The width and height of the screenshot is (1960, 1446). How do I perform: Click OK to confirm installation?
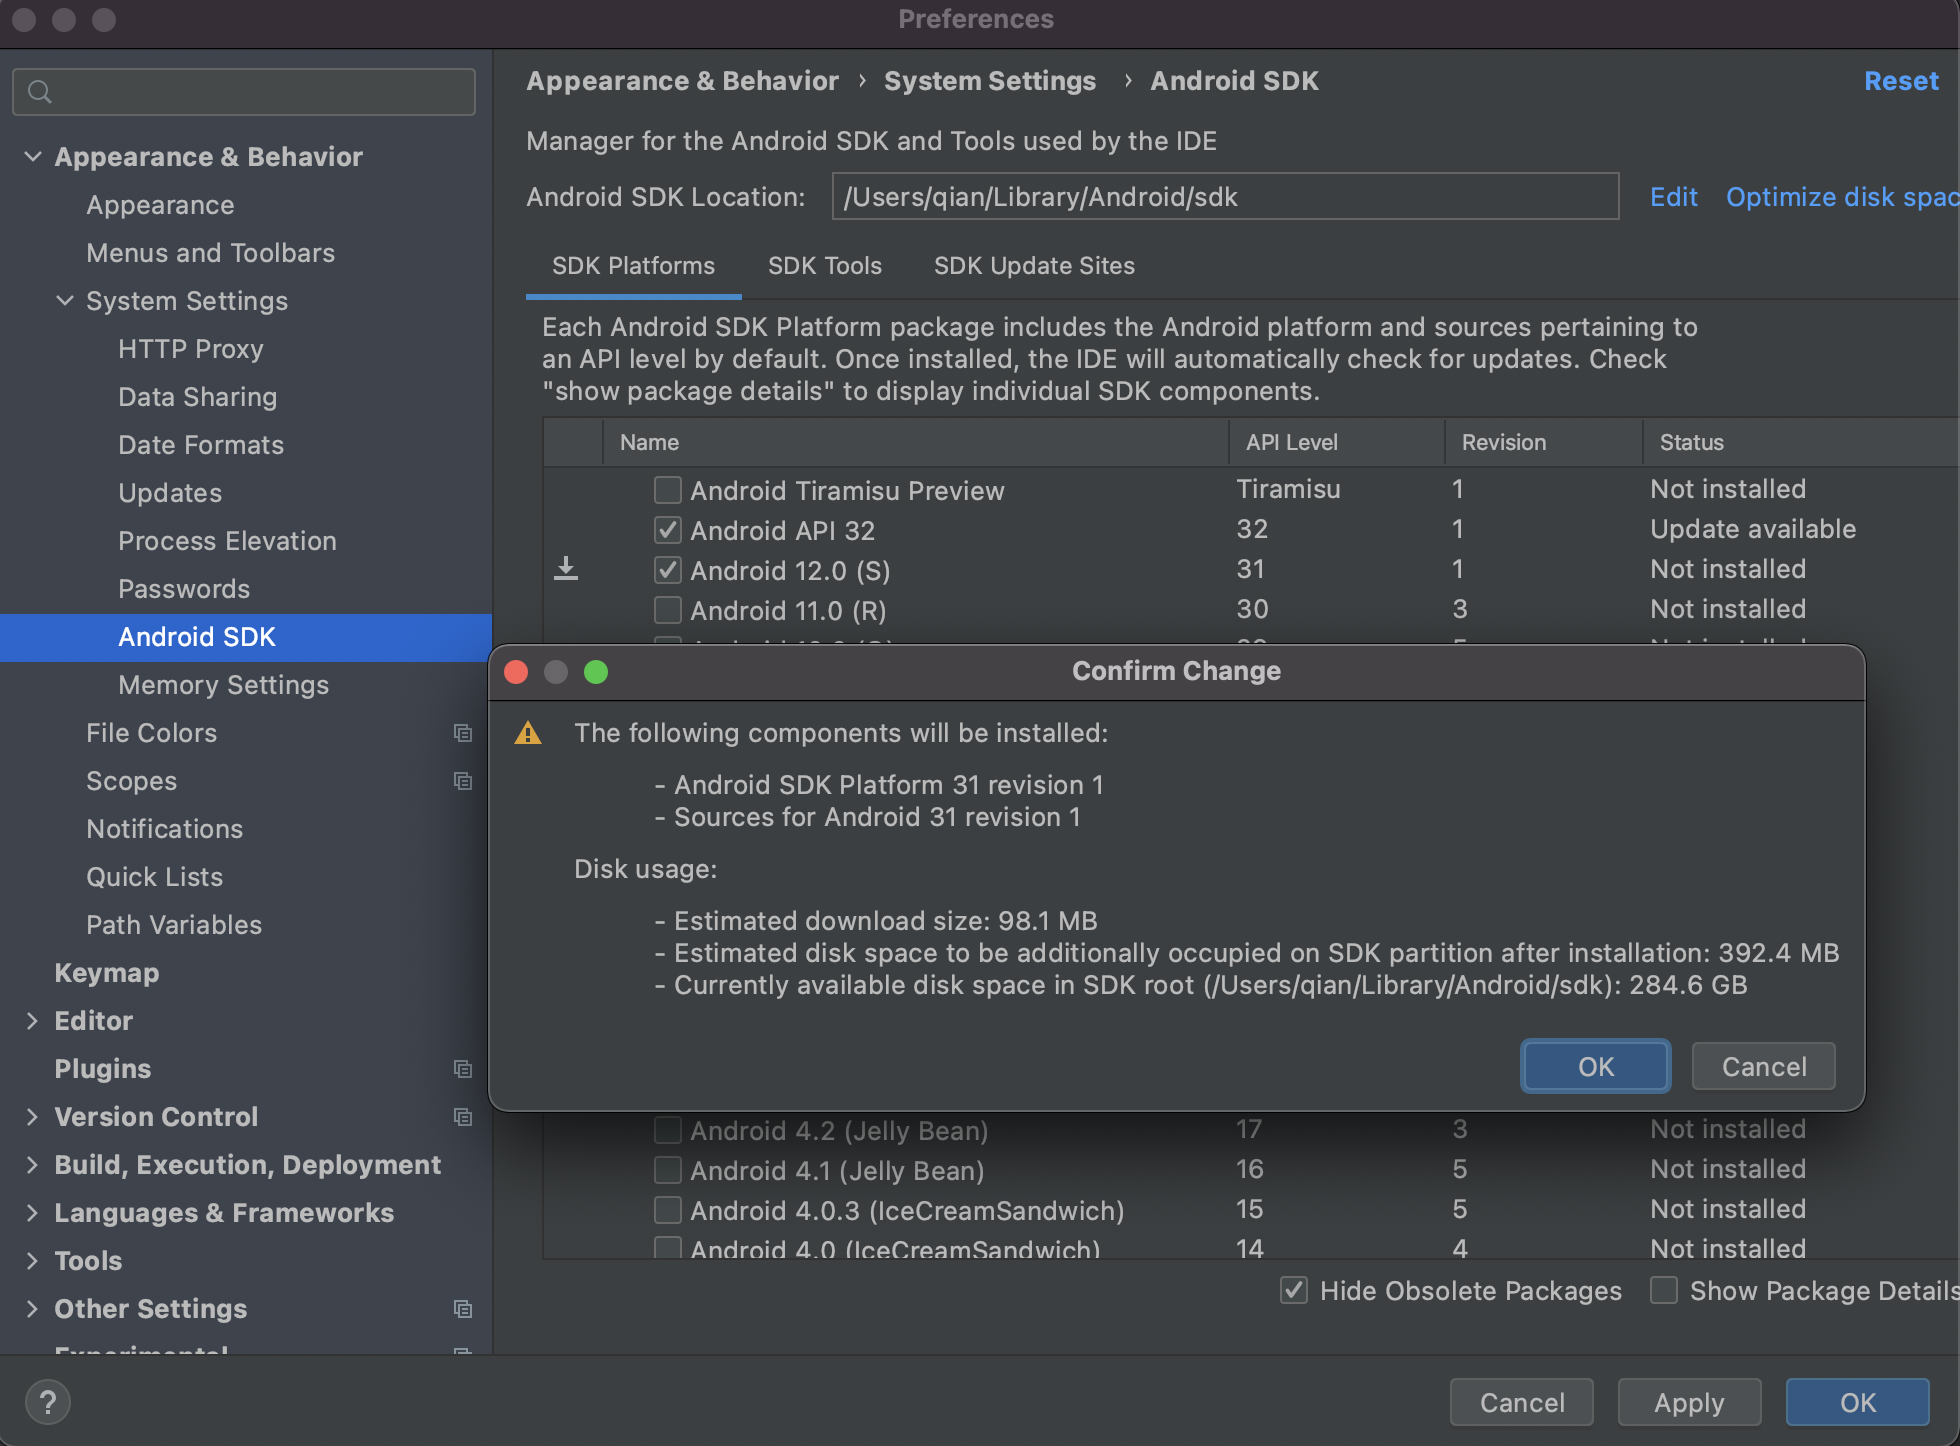[x=1595, y=1065]
